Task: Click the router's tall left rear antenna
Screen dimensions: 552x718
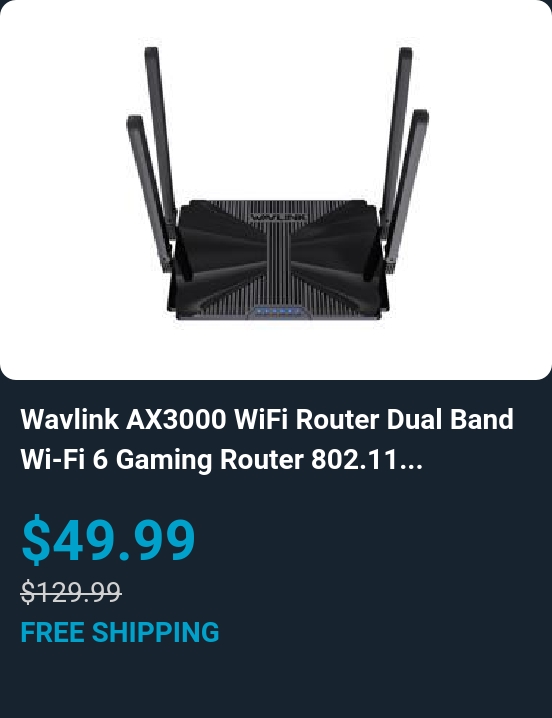Action: 161,135
